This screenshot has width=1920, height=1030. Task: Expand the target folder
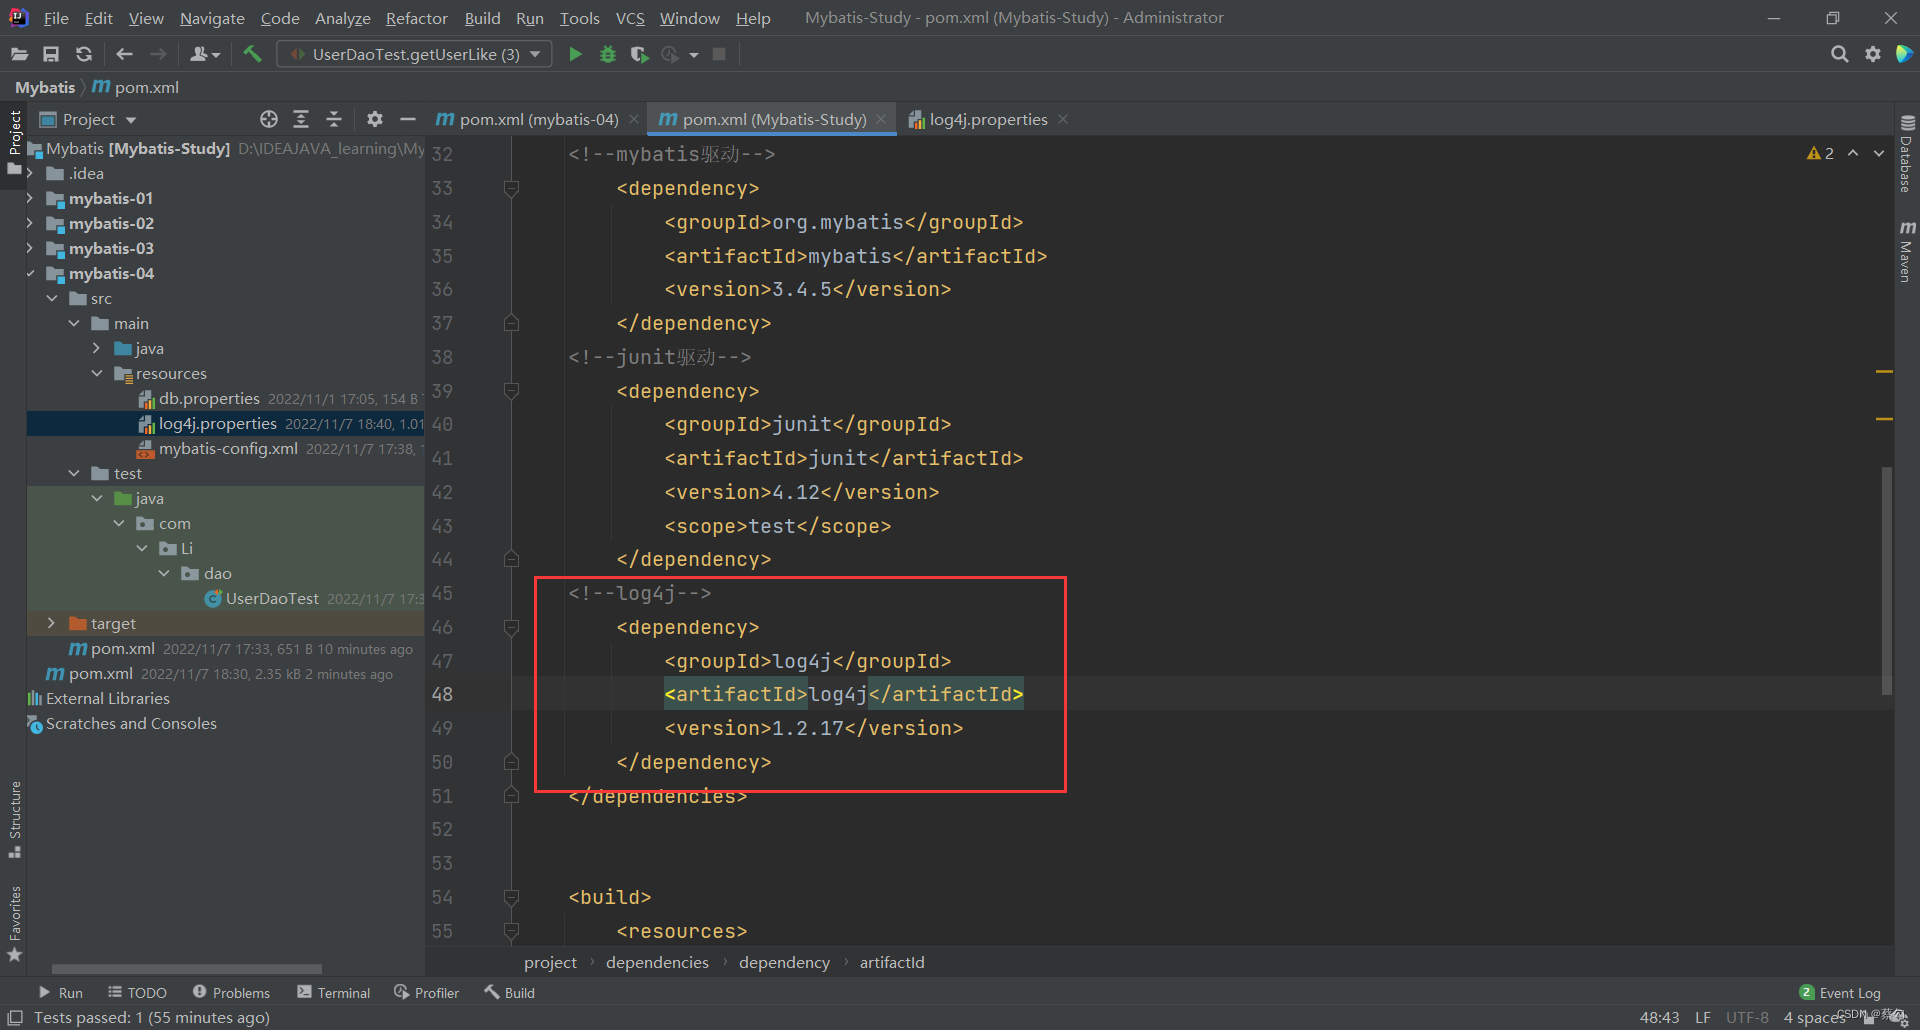click(51, 623)
